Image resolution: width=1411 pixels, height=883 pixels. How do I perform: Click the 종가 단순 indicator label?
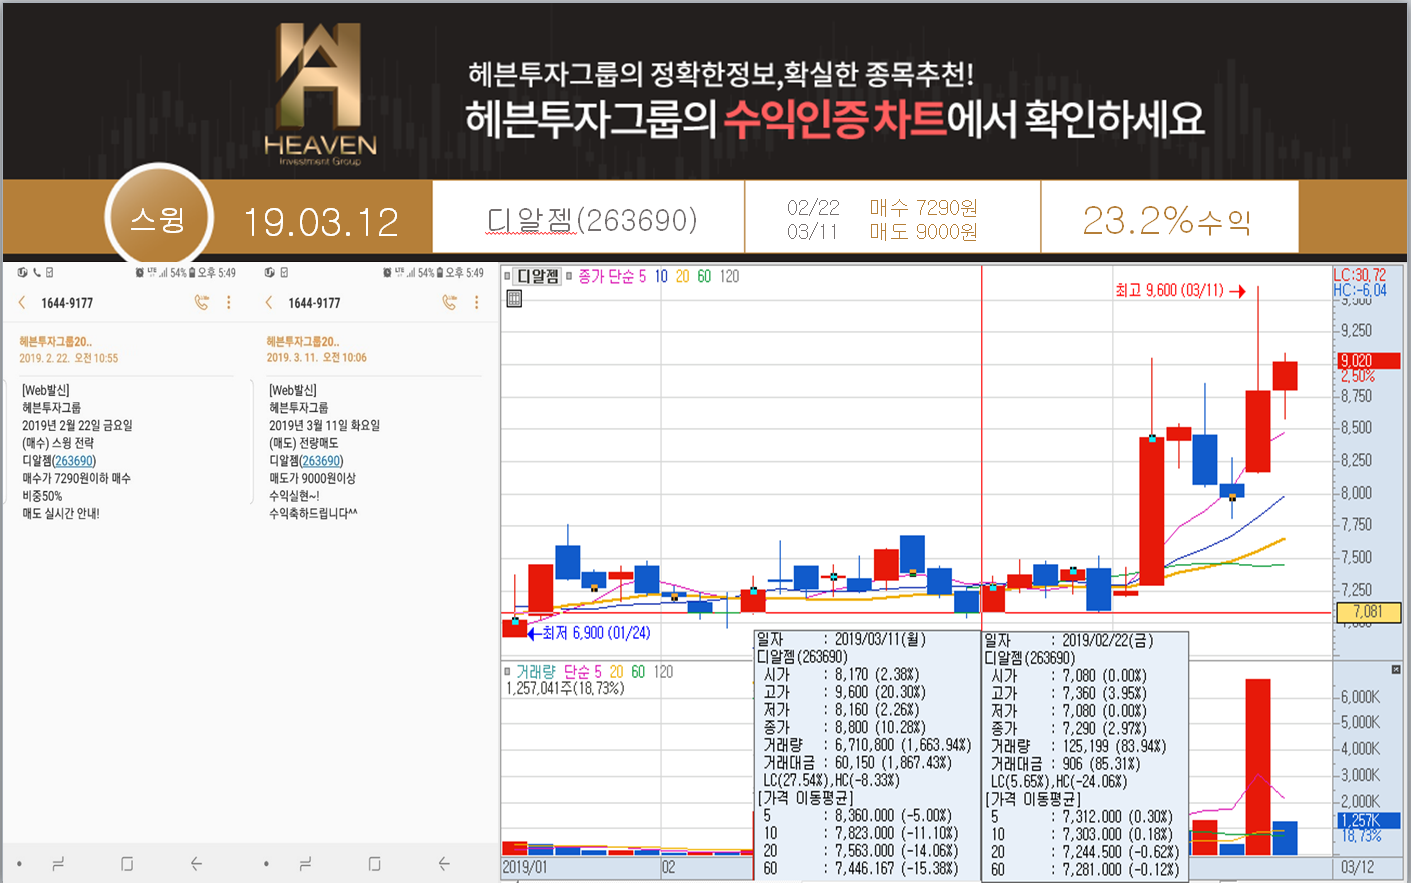[x=606, y=276]
